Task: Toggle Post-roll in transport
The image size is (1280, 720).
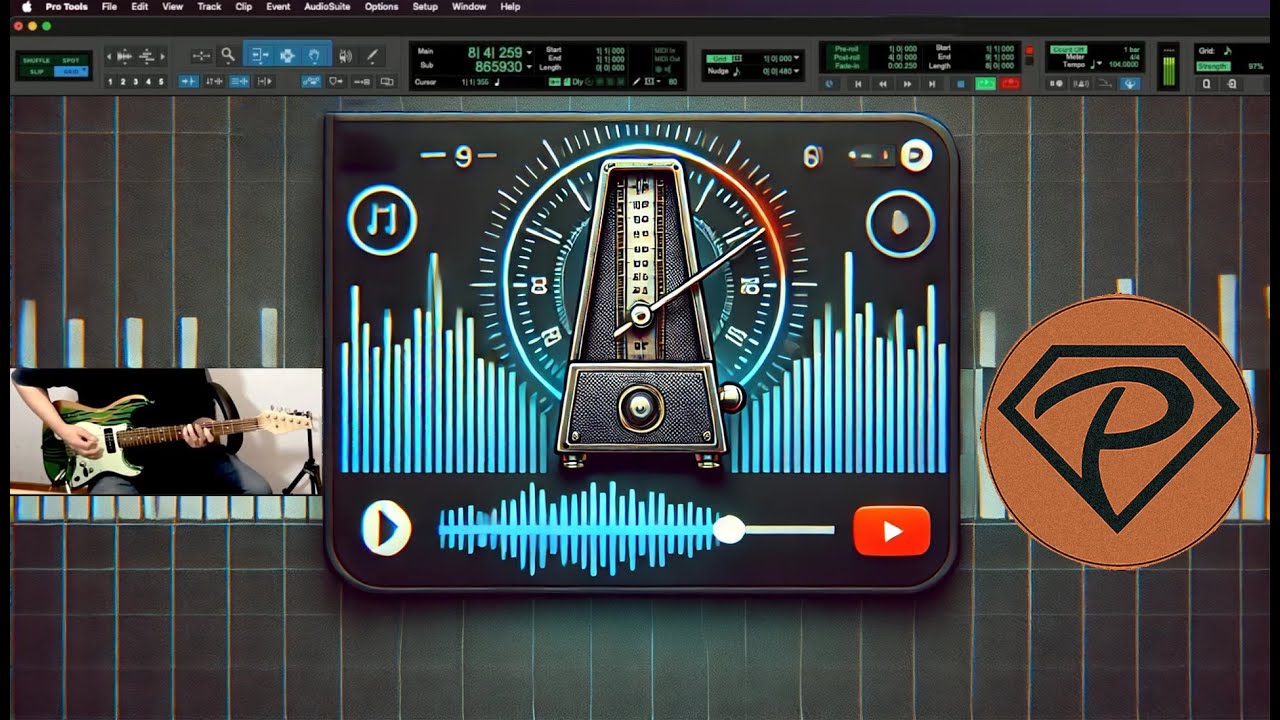Action: click(846, 57)
